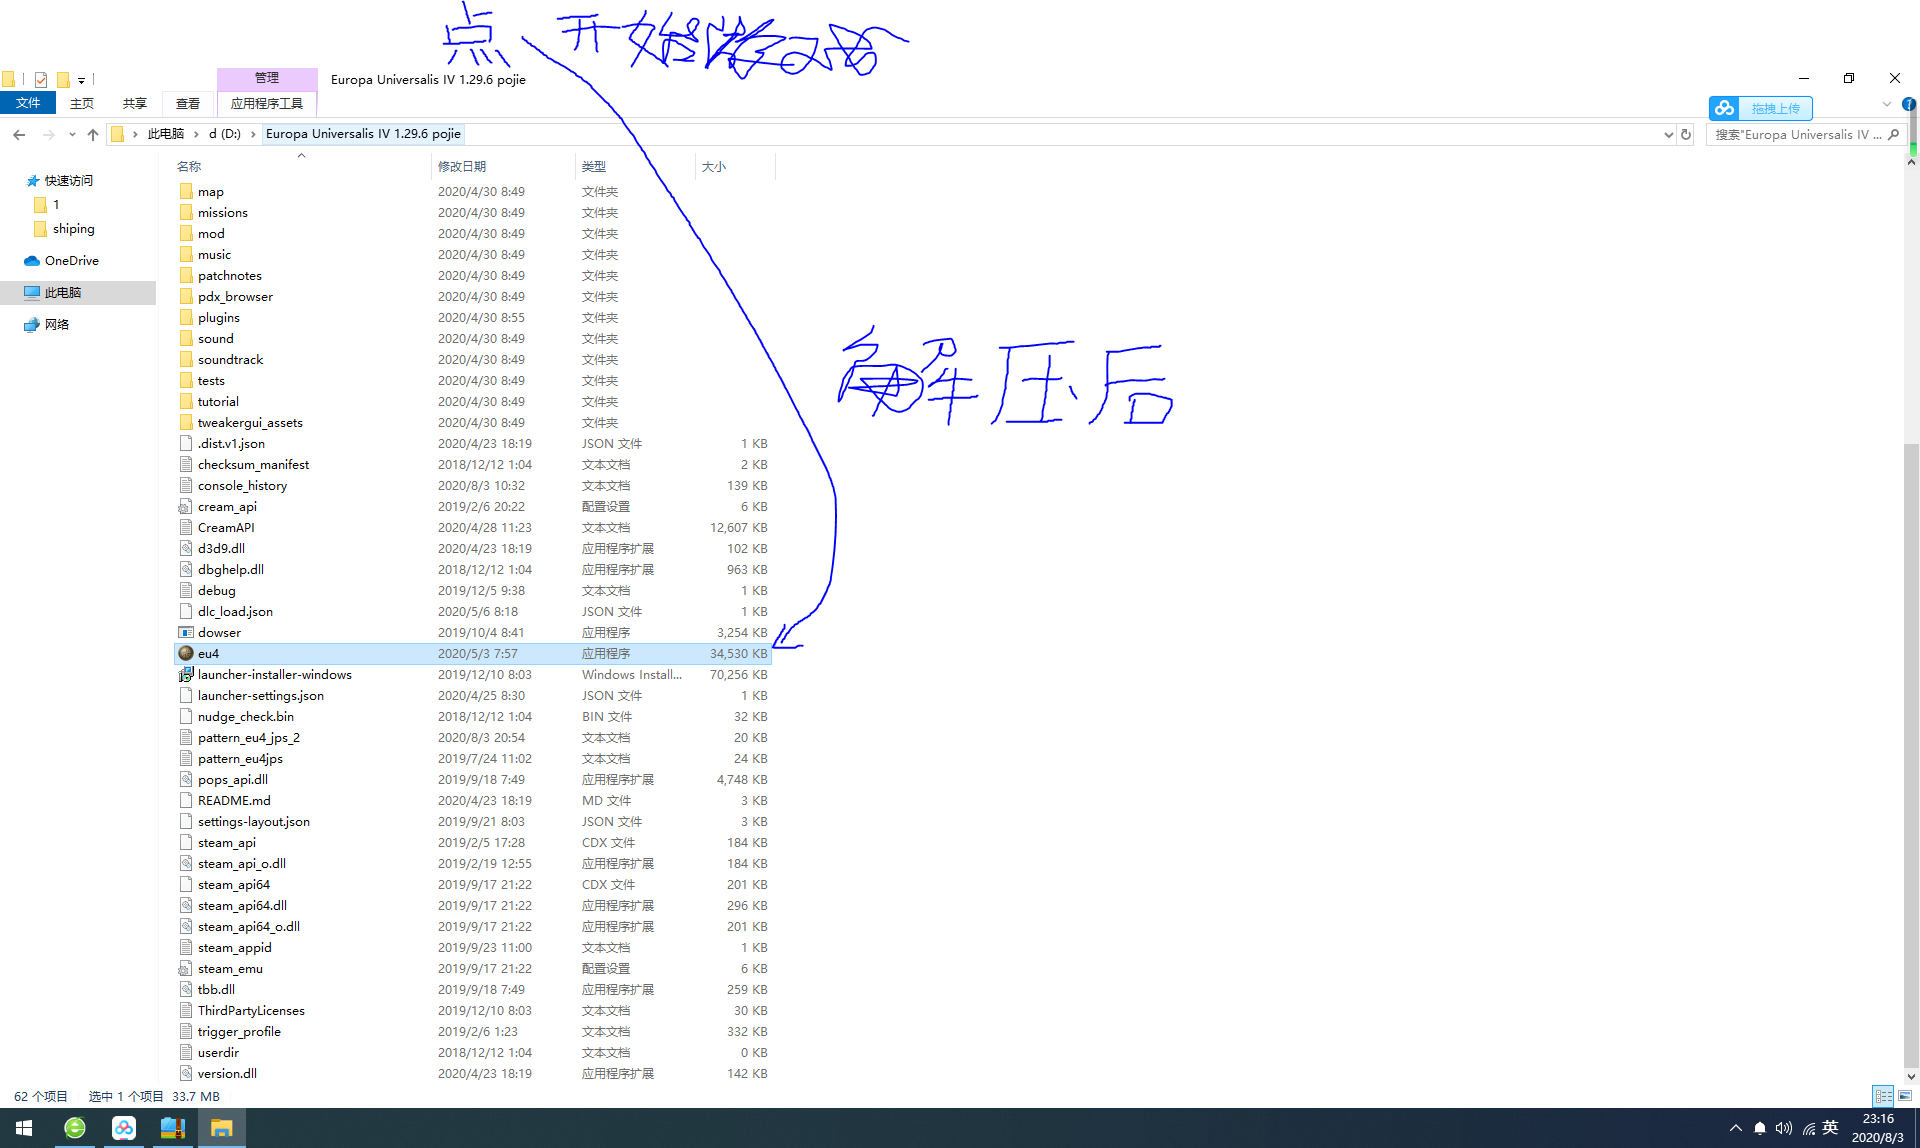Select the CreamAPI text document

point(472,527)
